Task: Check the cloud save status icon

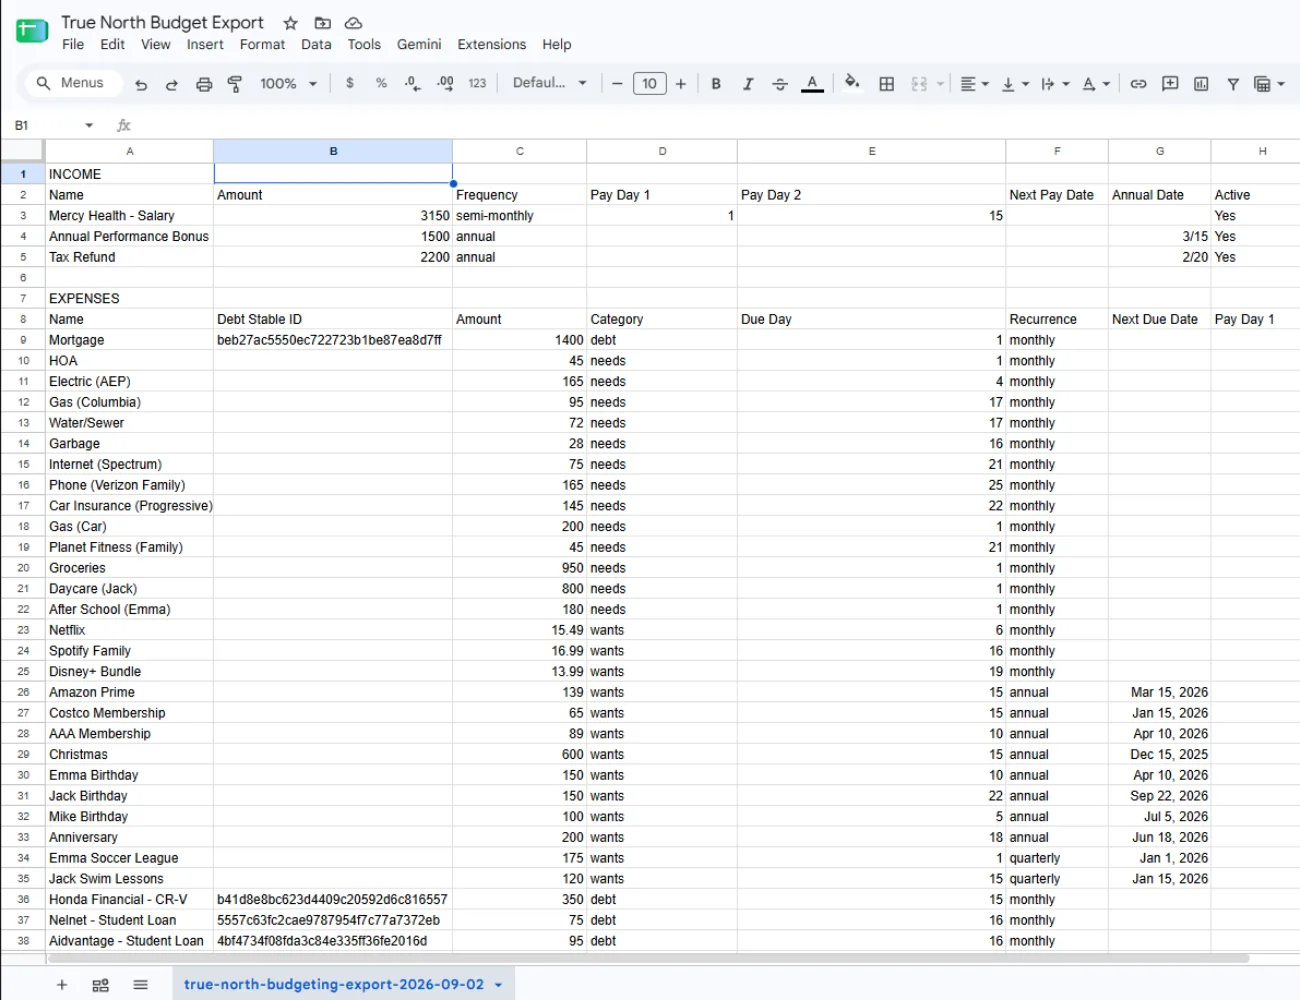Action: click(x=353, y=23)
